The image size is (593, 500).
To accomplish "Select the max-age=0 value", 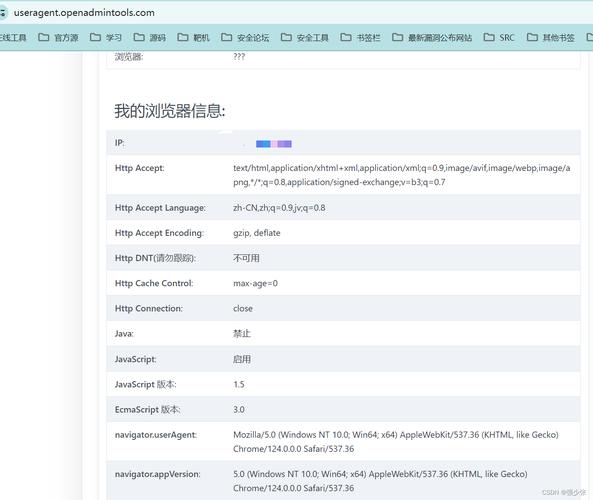I will point(255,283).
